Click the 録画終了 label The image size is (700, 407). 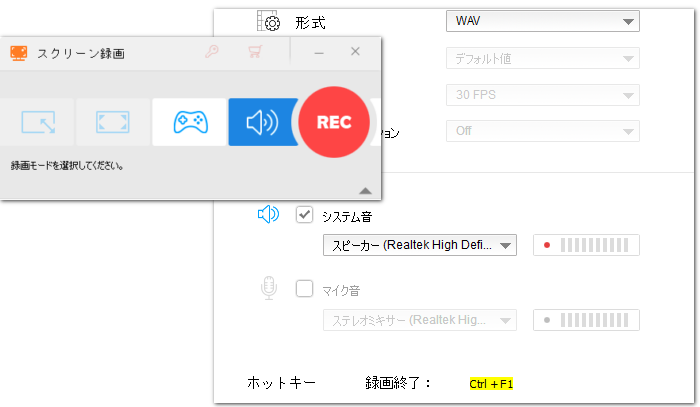click(x=397, y=382)
